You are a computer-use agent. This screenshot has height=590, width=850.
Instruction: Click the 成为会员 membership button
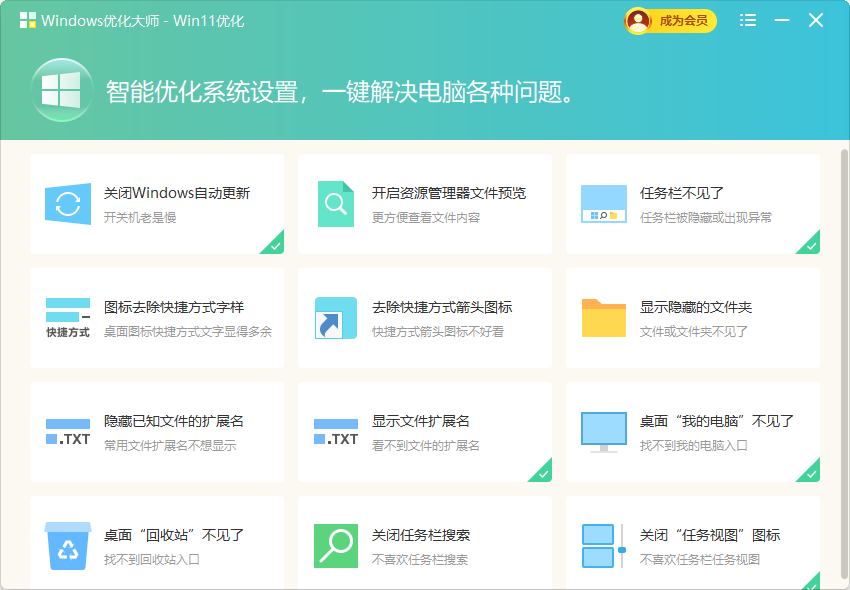coord(671,21)
